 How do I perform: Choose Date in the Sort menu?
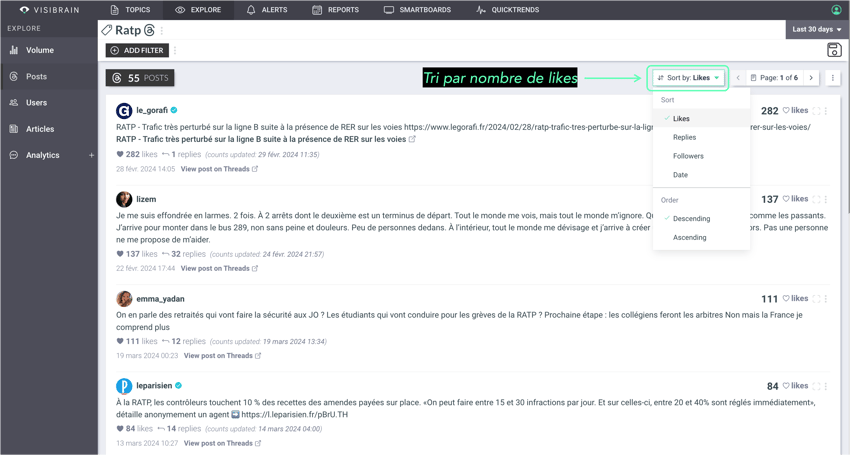click(x=701, y=175)
